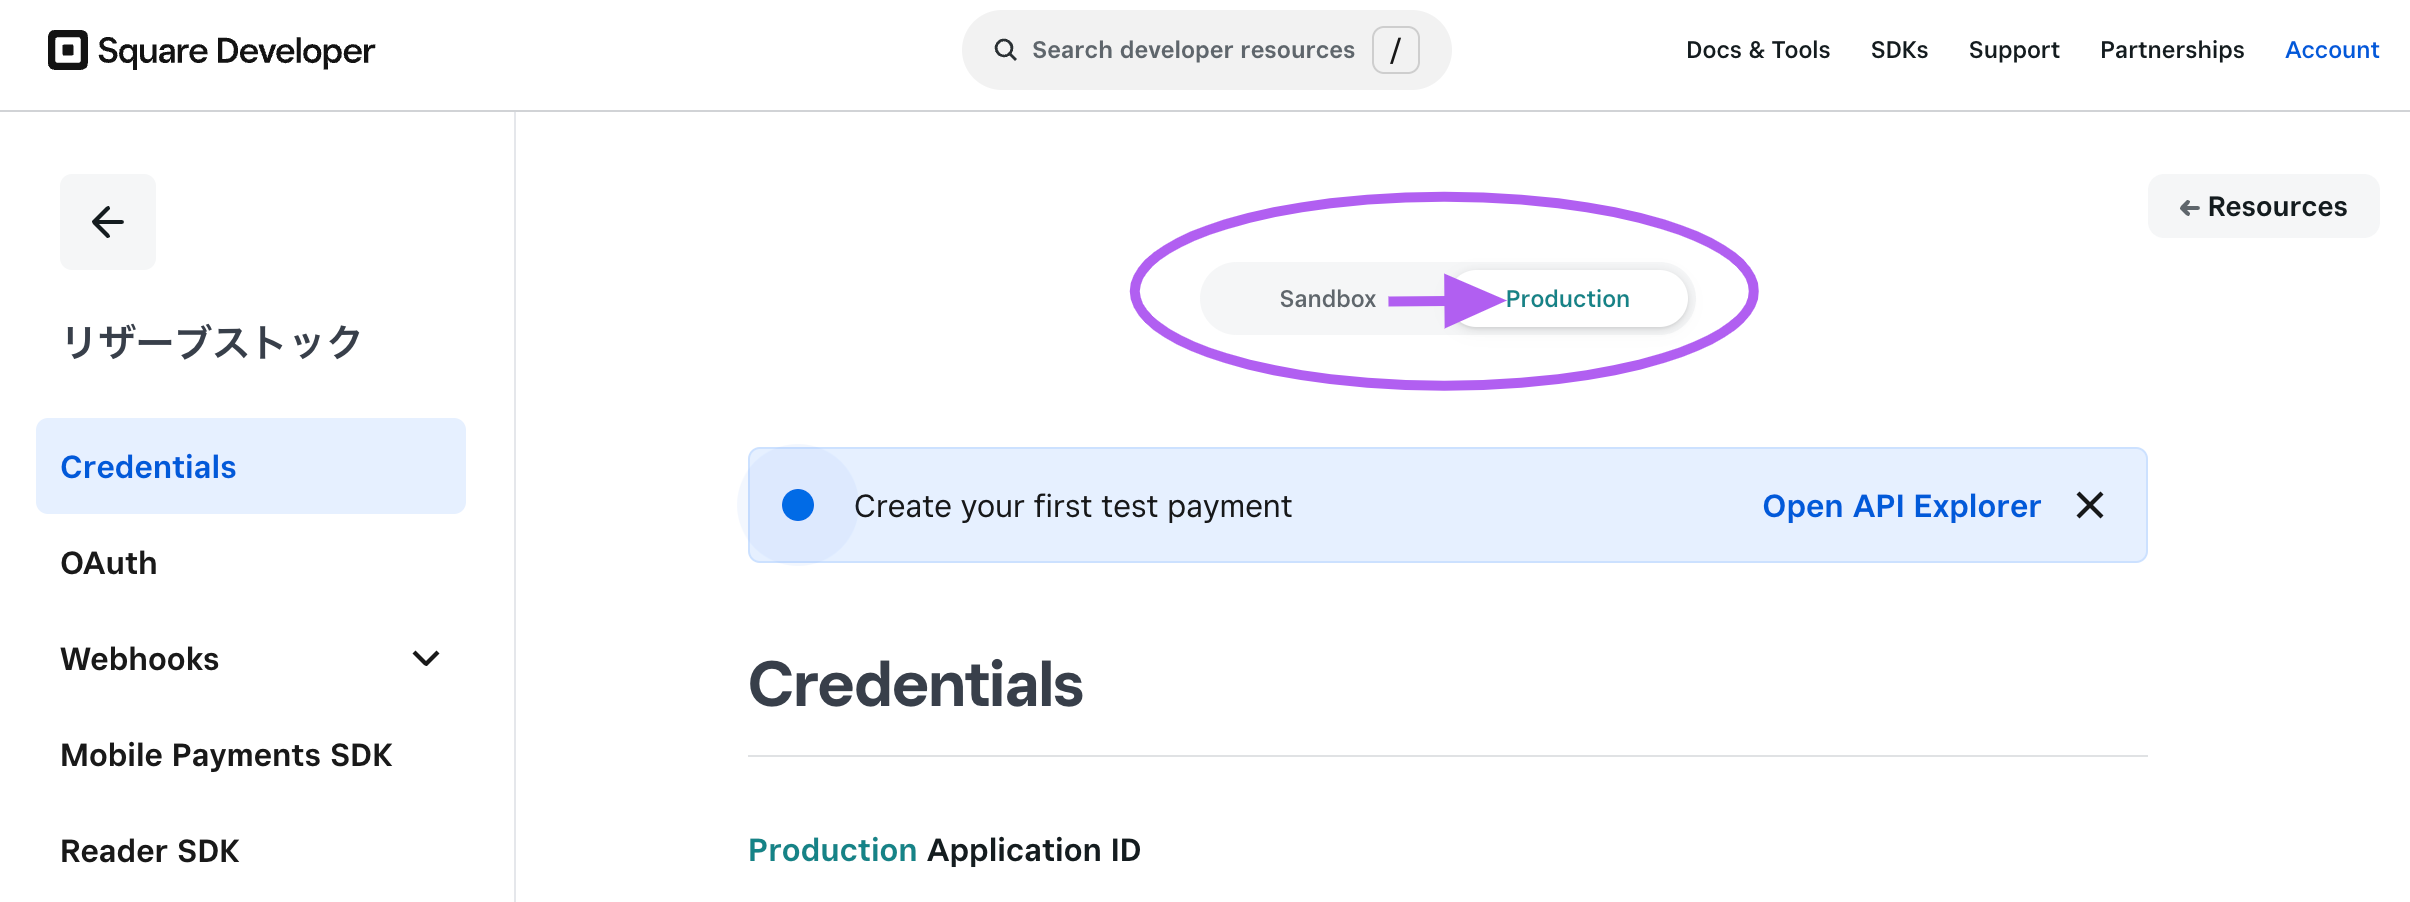
Task: Click the Open API Explorer link
Action: click(1901, 506)
